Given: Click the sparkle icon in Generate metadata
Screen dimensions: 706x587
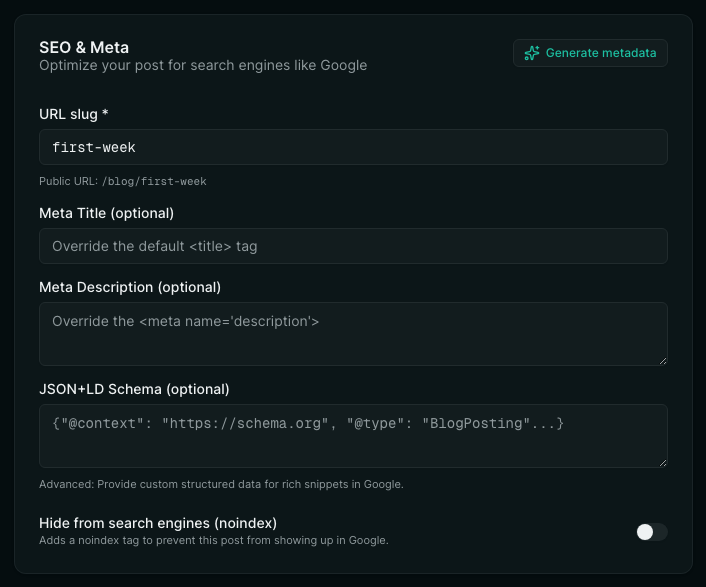Looking at the screenshot, I should [x=532, y=53].
